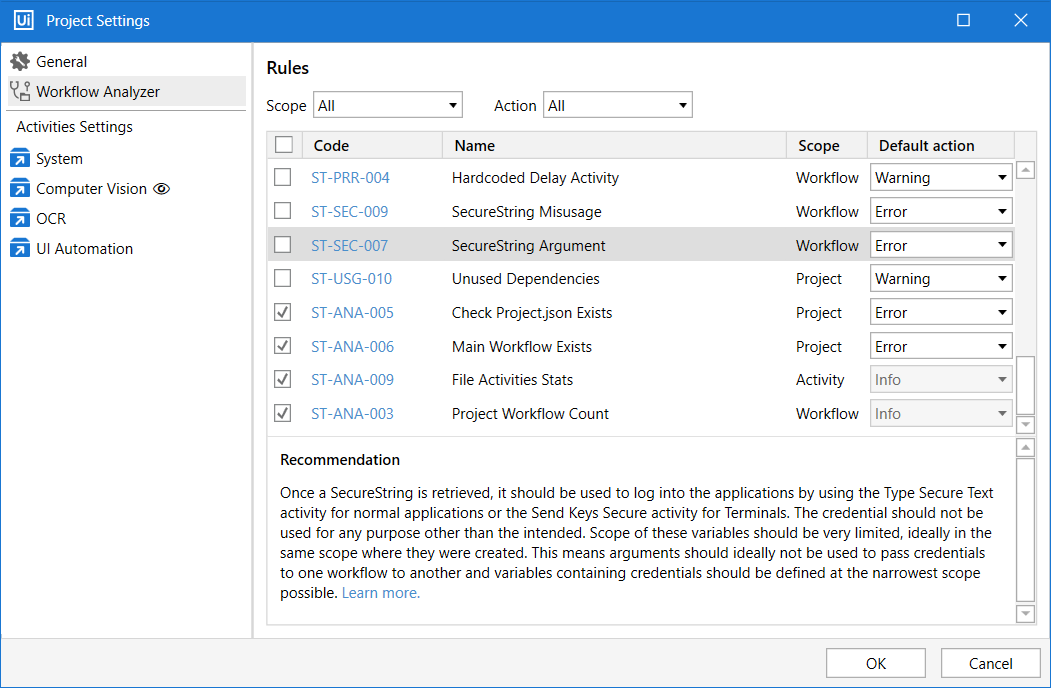
Task: Click the Recommendation panel scroll up arrow
Action: (1026, 447)
